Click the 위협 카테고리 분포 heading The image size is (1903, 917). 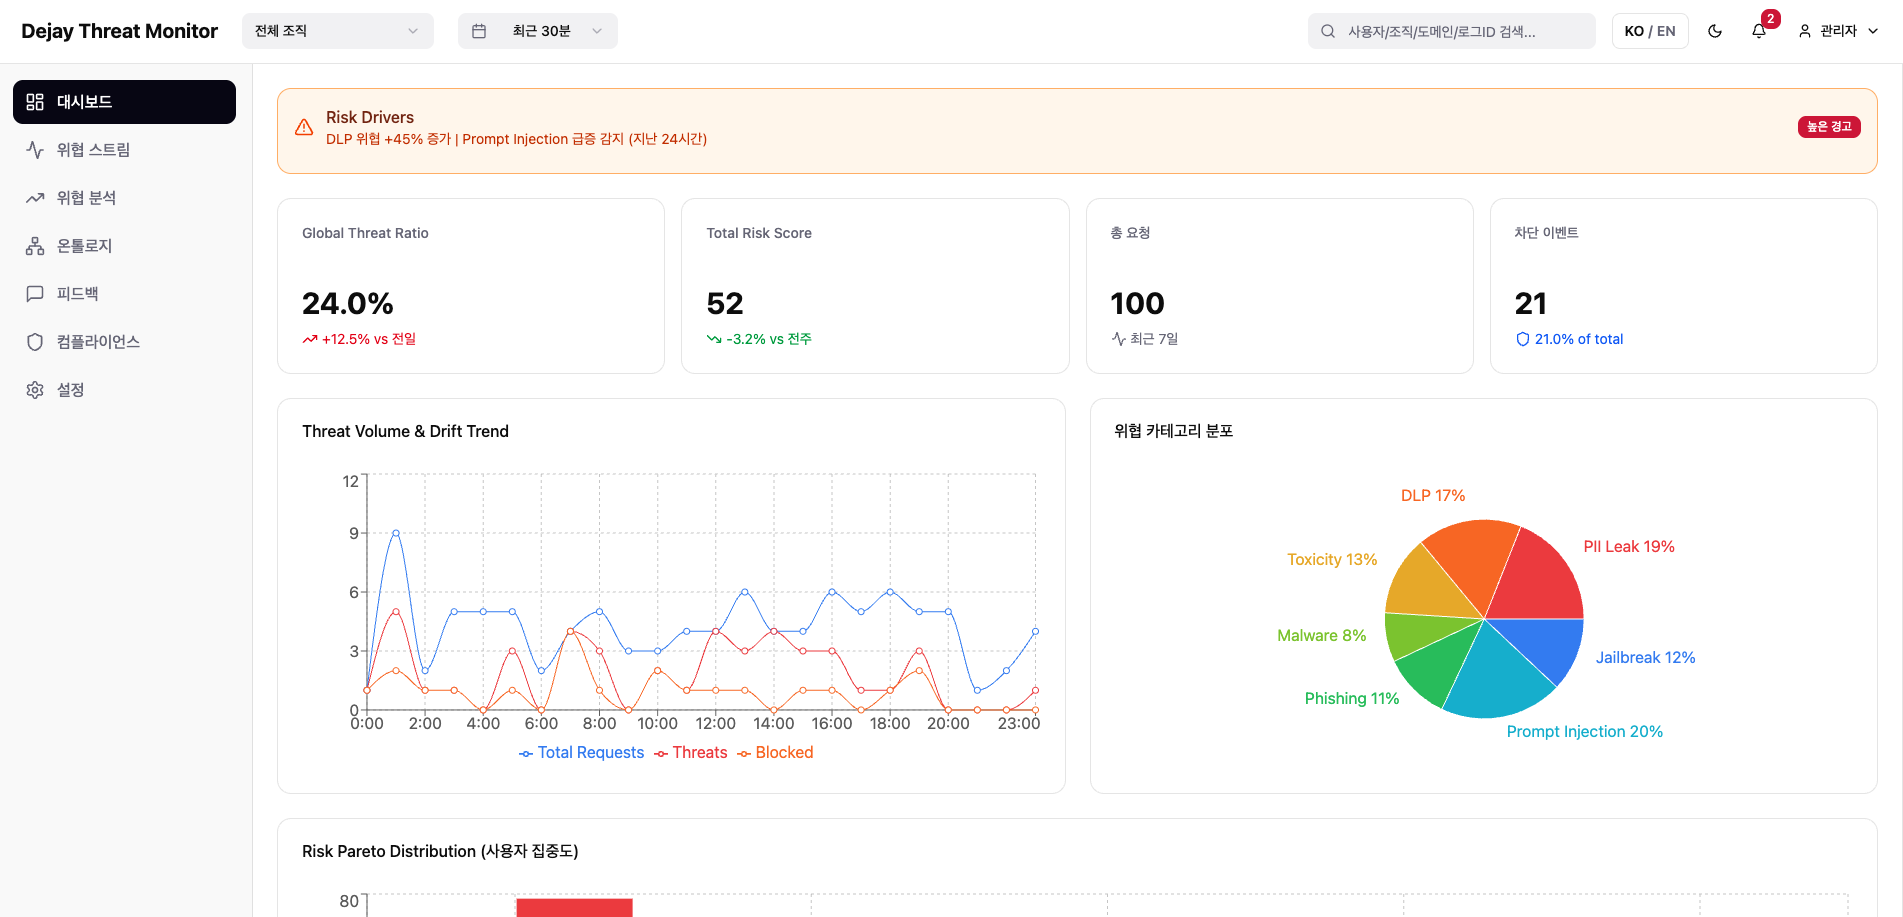pos(1173,431)
